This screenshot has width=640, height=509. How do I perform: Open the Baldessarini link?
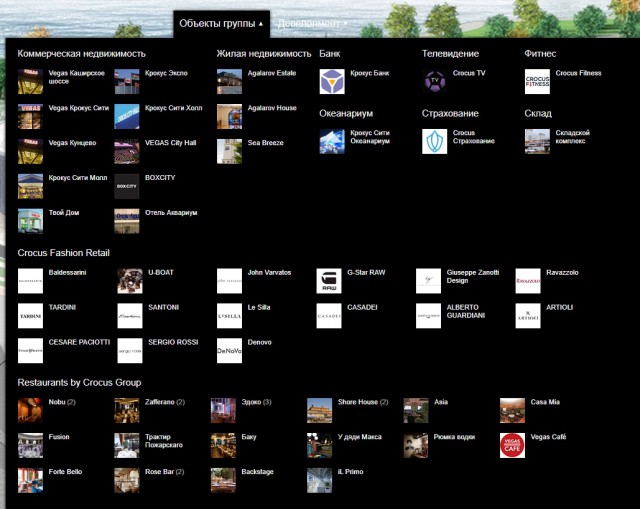click(67, 273)
